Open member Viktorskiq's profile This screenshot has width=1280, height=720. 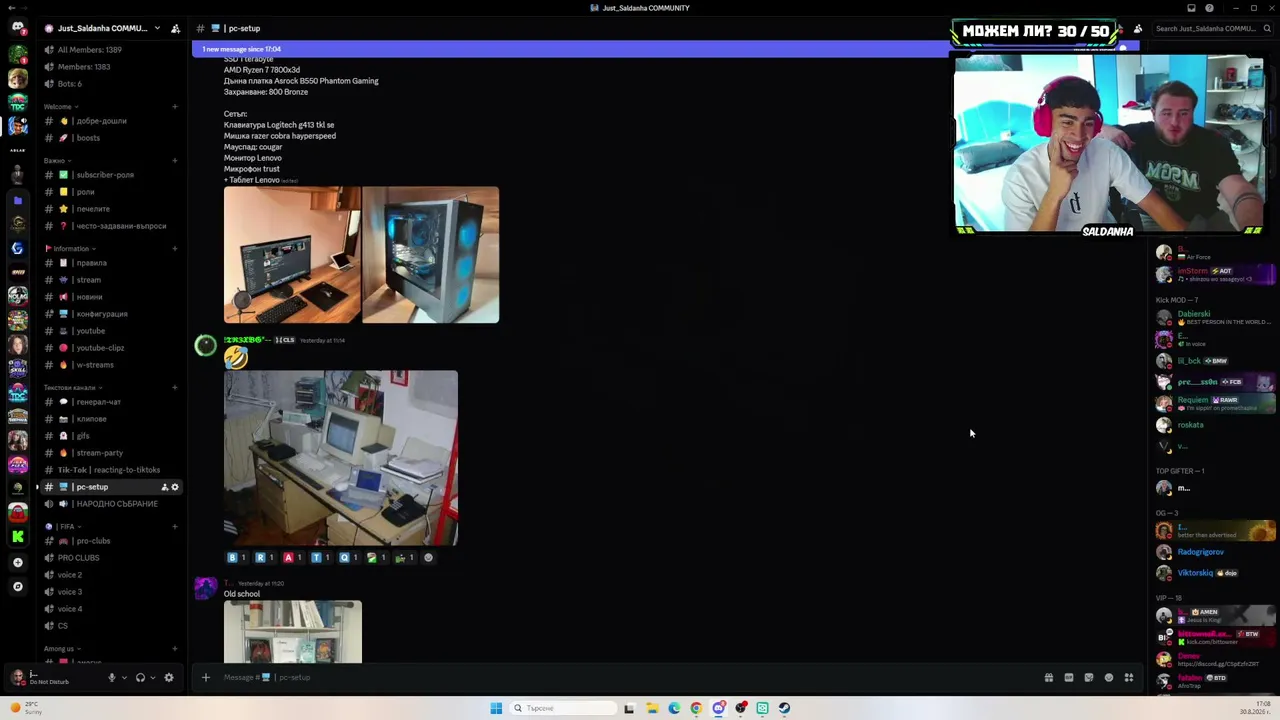(x=1215, y=573)
